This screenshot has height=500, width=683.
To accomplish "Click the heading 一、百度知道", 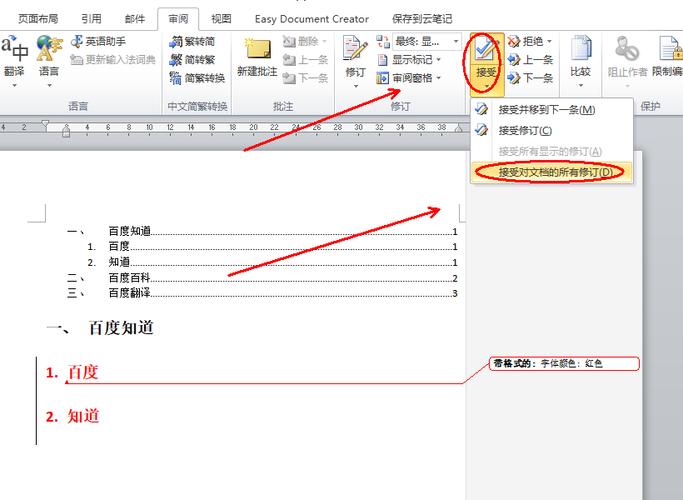I will pos(100,328).
